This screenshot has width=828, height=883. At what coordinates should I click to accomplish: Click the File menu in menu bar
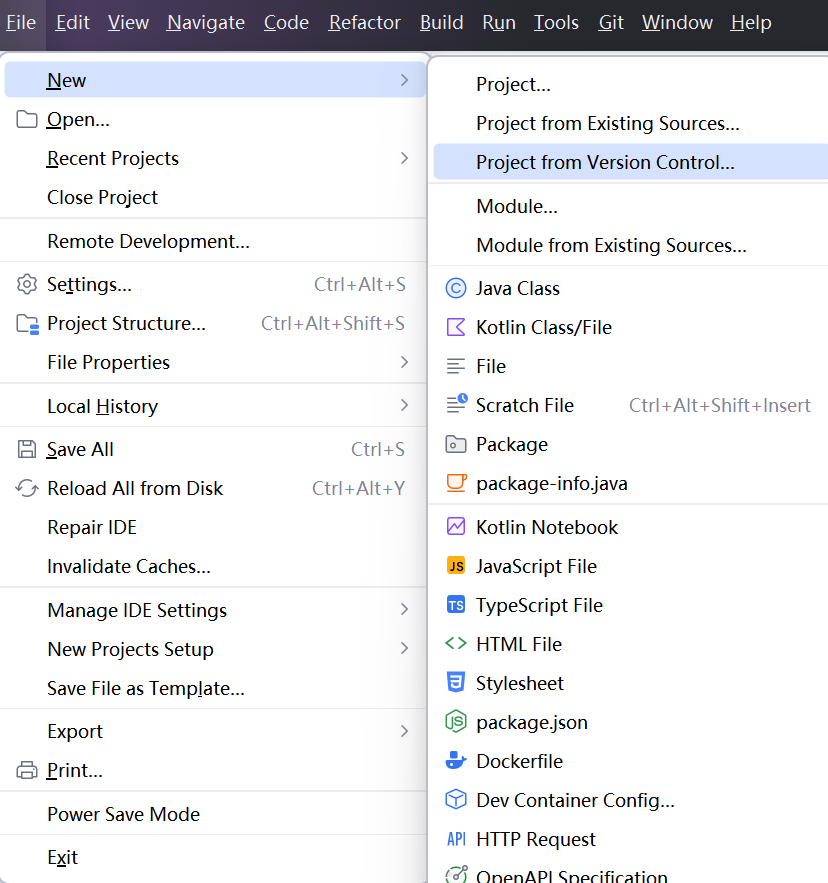point(21,23)
